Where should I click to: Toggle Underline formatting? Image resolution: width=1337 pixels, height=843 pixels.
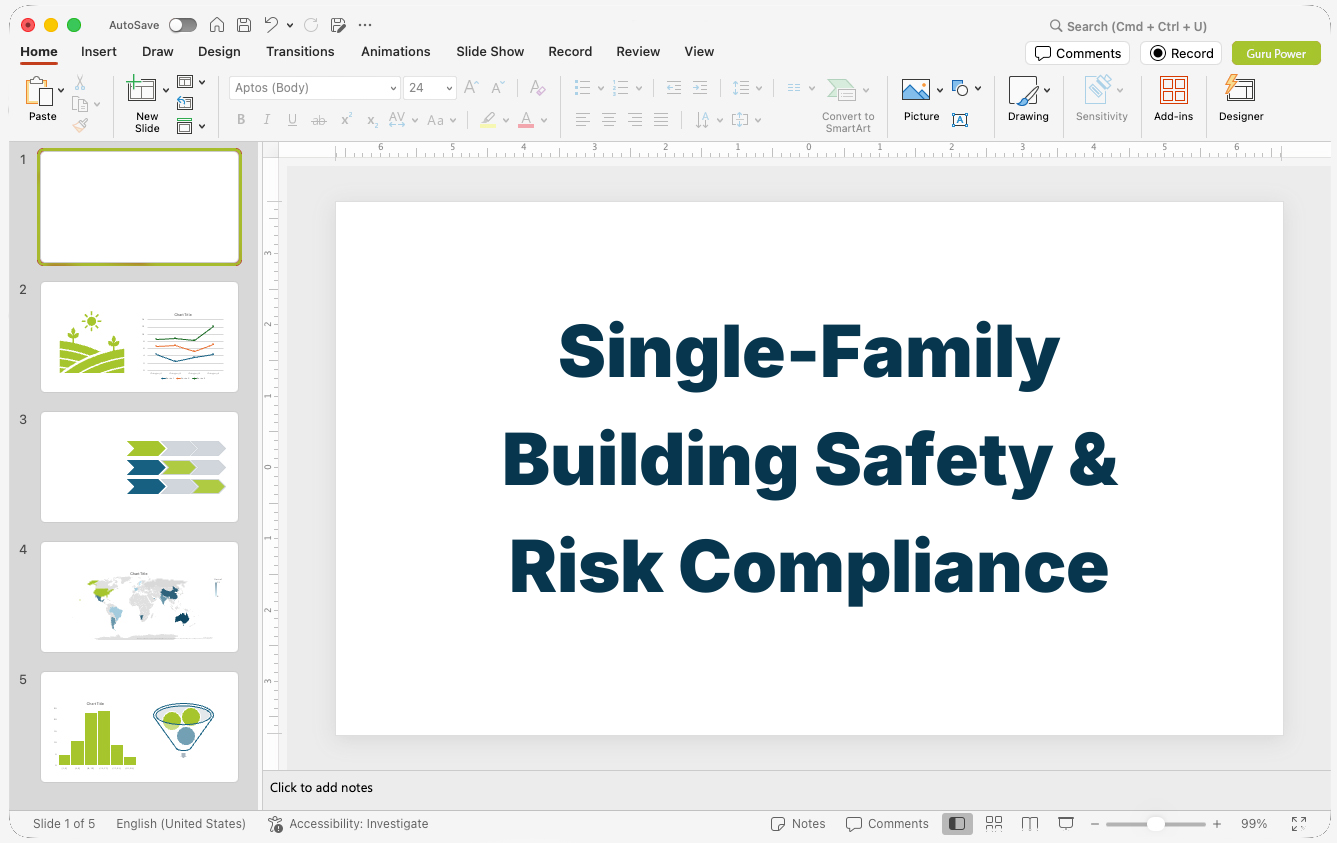click(x=292, y=120)
